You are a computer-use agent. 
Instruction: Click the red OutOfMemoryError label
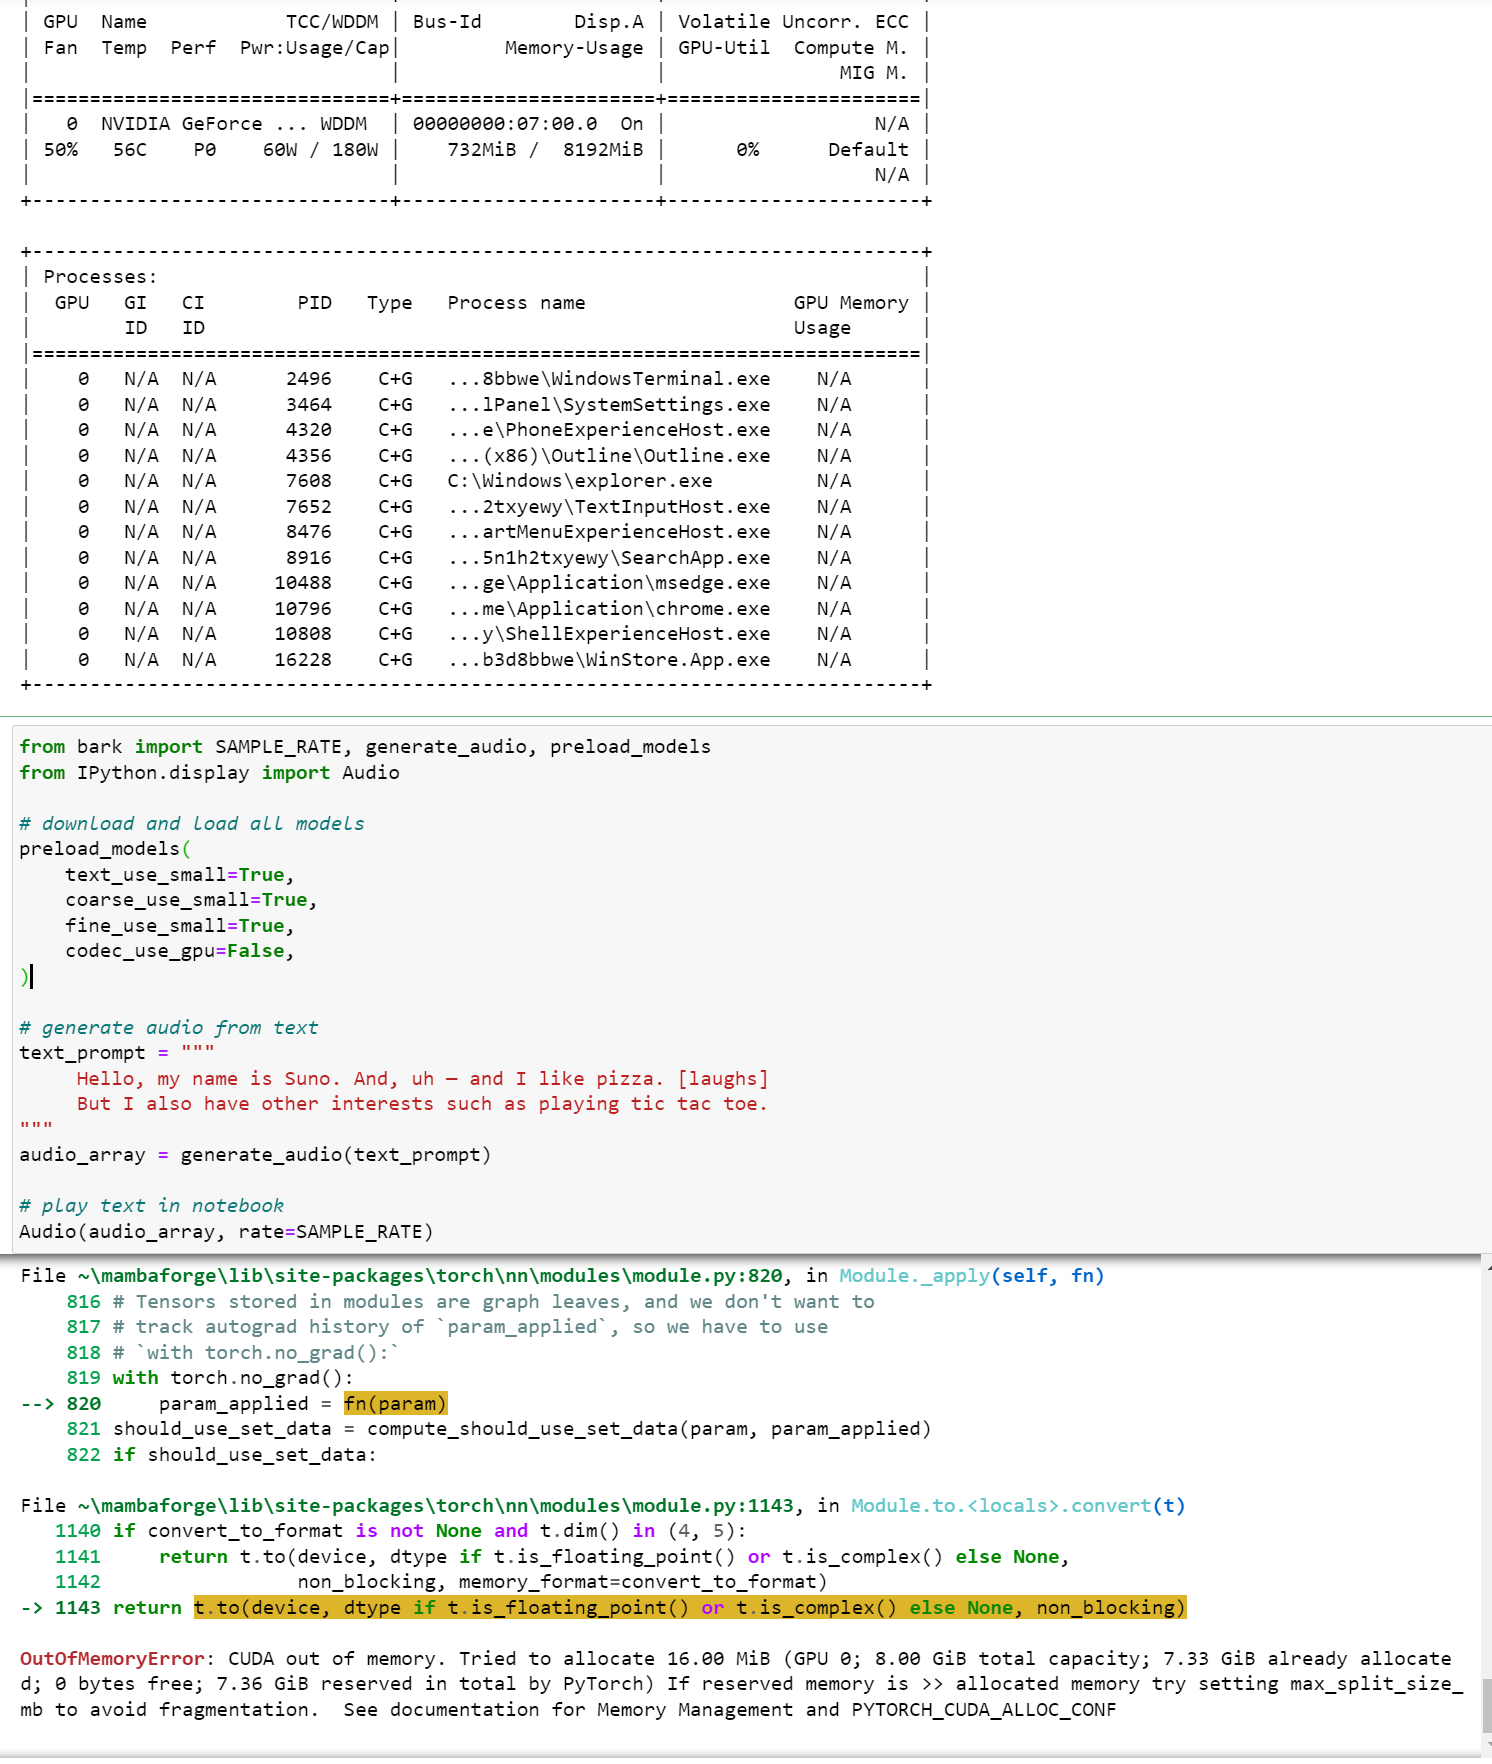(x=112, y=1659)
